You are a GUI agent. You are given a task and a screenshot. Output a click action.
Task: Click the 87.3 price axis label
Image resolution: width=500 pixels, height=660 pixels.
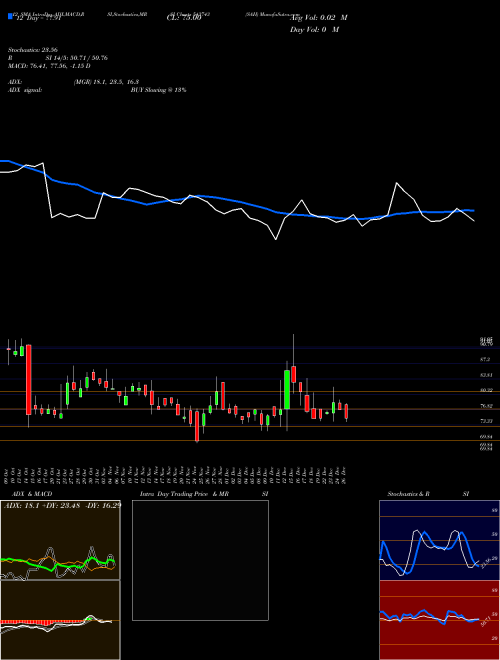[x=485, y=359]
